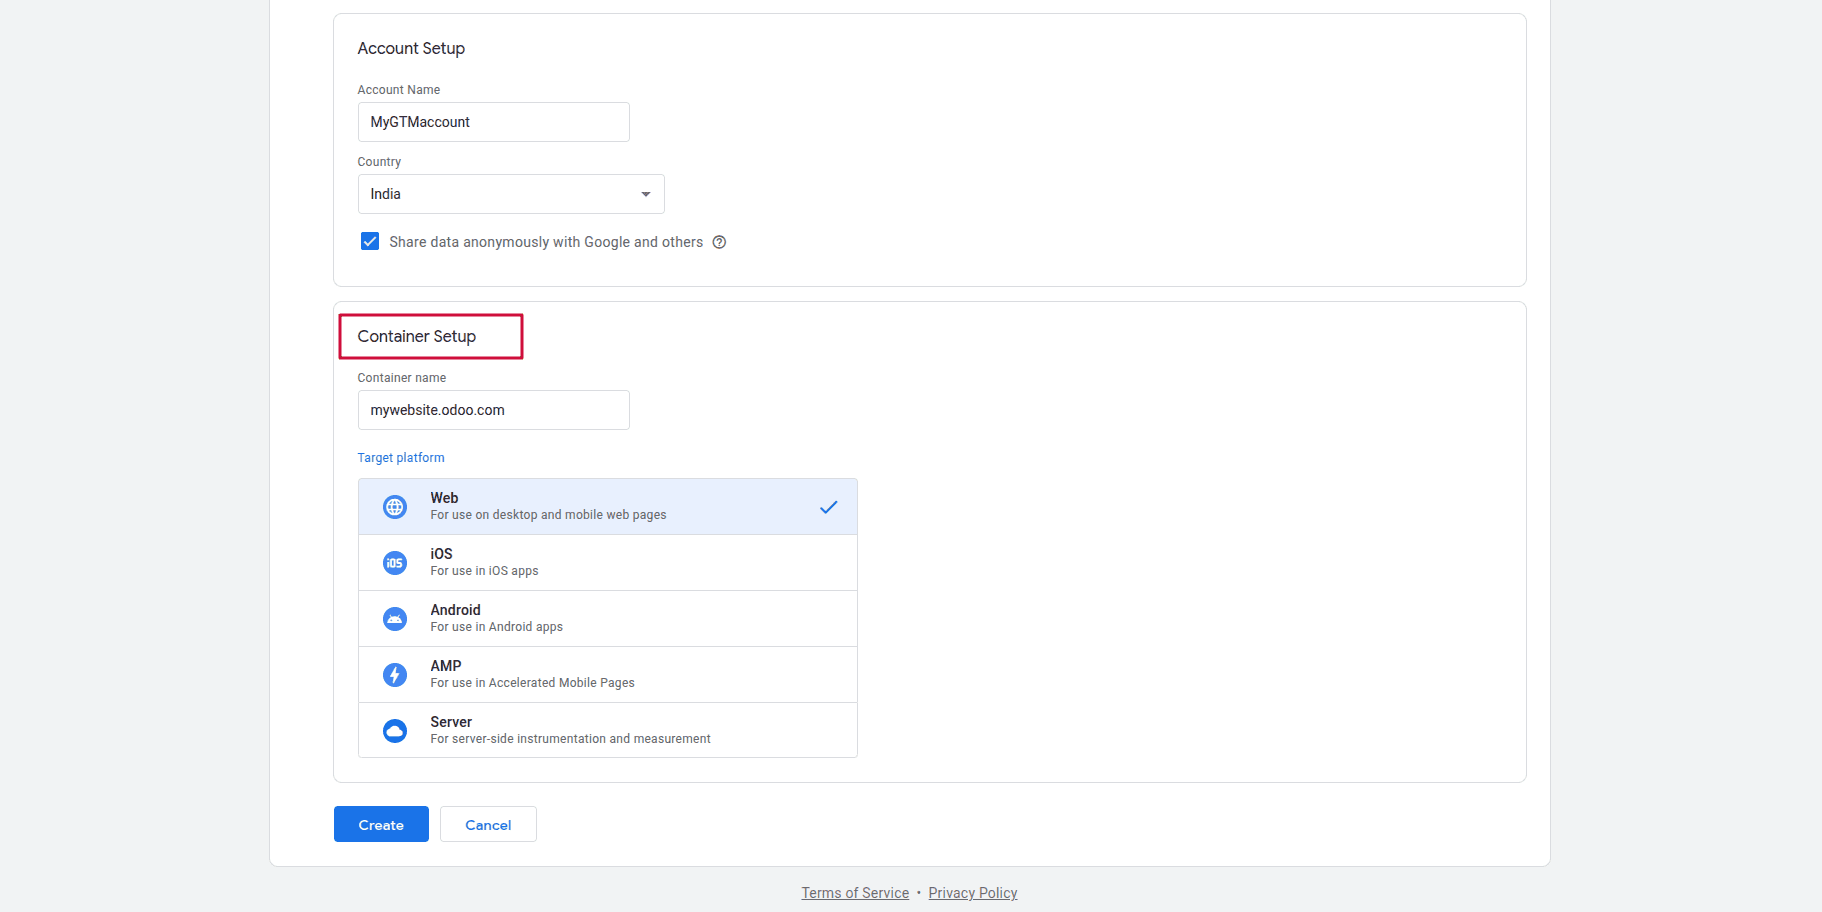This screenshot has width=1822, height=912.
Task: Click the Target platform label
Action: [401, 458]
